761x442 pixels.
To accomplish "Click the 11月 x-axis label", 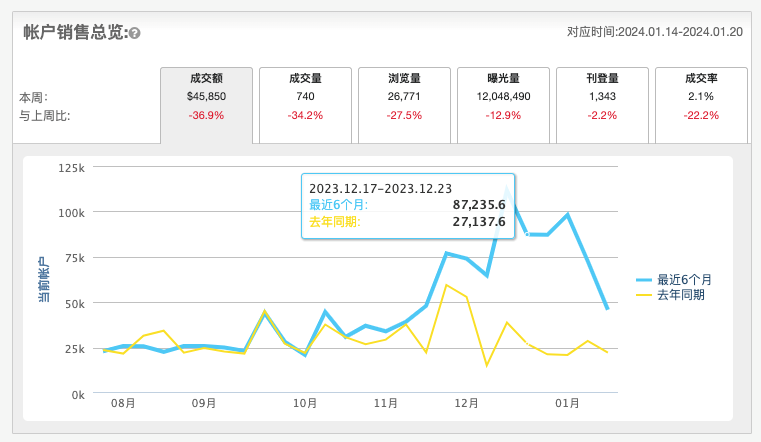I will 386,403.
